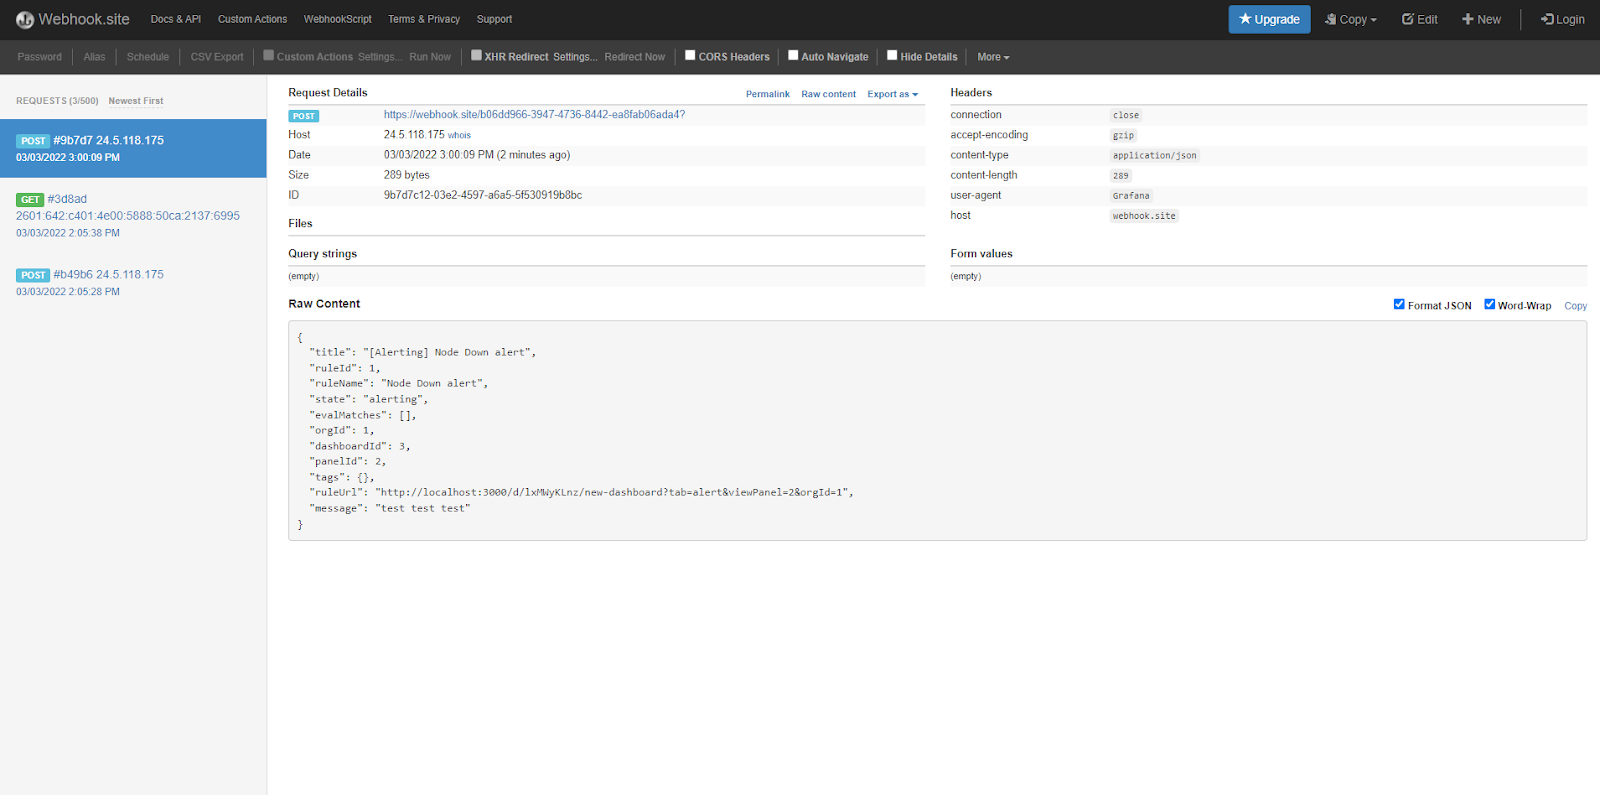Select POST request #9b7d7 from 24.5.118.175
The height and width of the screenshot is (795, 1600).
(133, 148)
